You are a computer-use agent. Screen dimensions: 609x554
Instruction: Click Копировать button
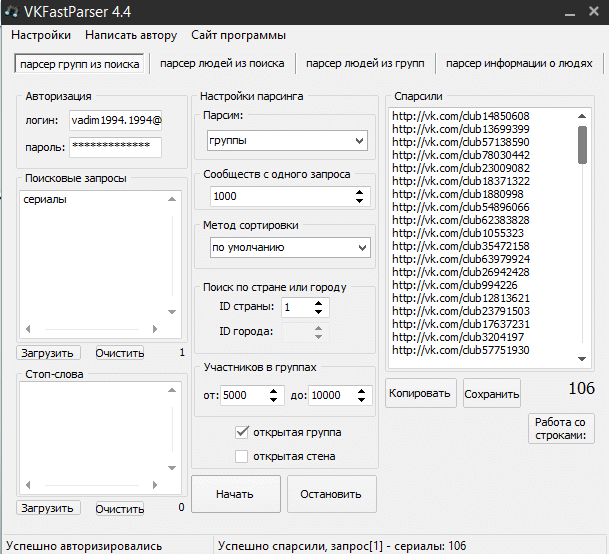(x=421, y=393)
